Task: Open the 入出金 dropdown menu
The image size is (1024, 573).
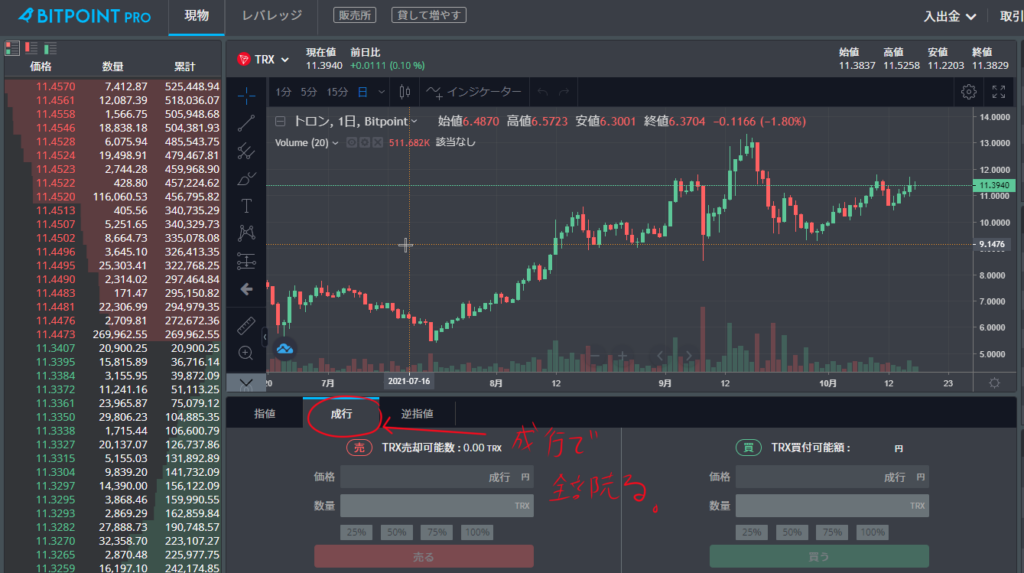Action: pos(950,16)
